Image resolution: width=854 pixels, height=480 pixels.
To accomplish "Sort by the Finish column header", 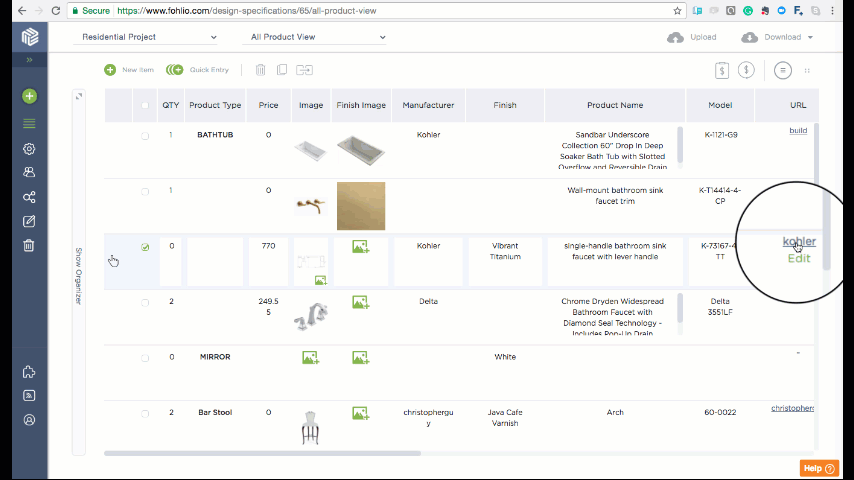I will [505, 105].
